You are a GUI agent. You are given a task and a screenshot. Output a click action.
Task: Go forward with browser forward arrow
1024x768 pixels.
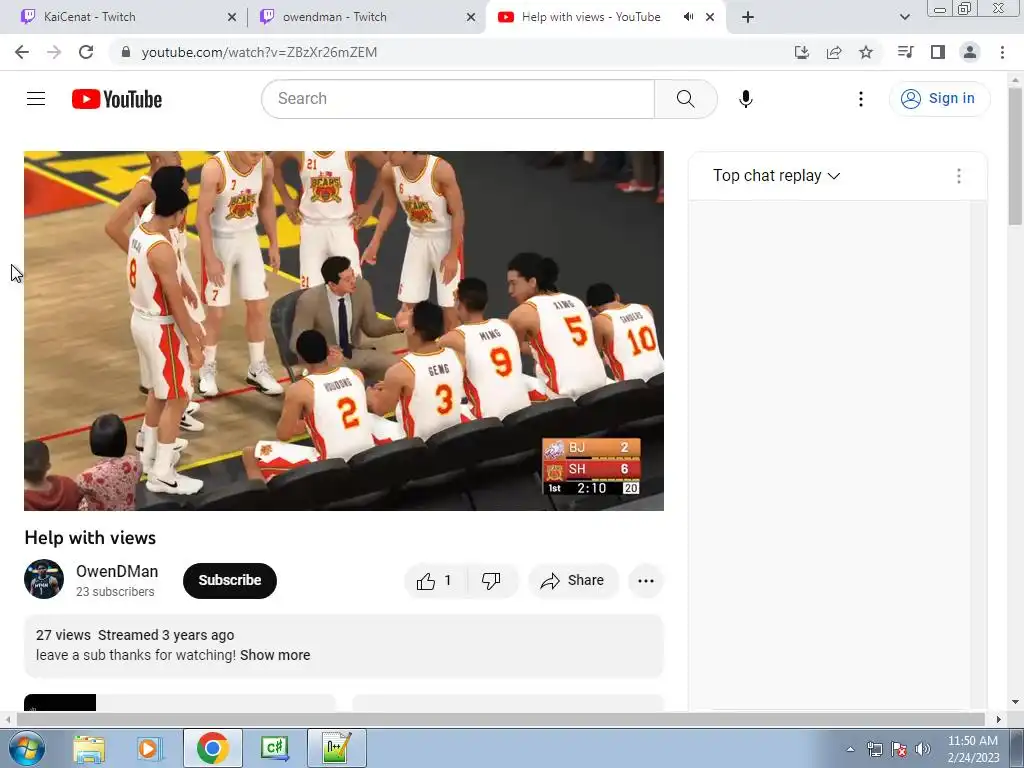pos(54,52)
